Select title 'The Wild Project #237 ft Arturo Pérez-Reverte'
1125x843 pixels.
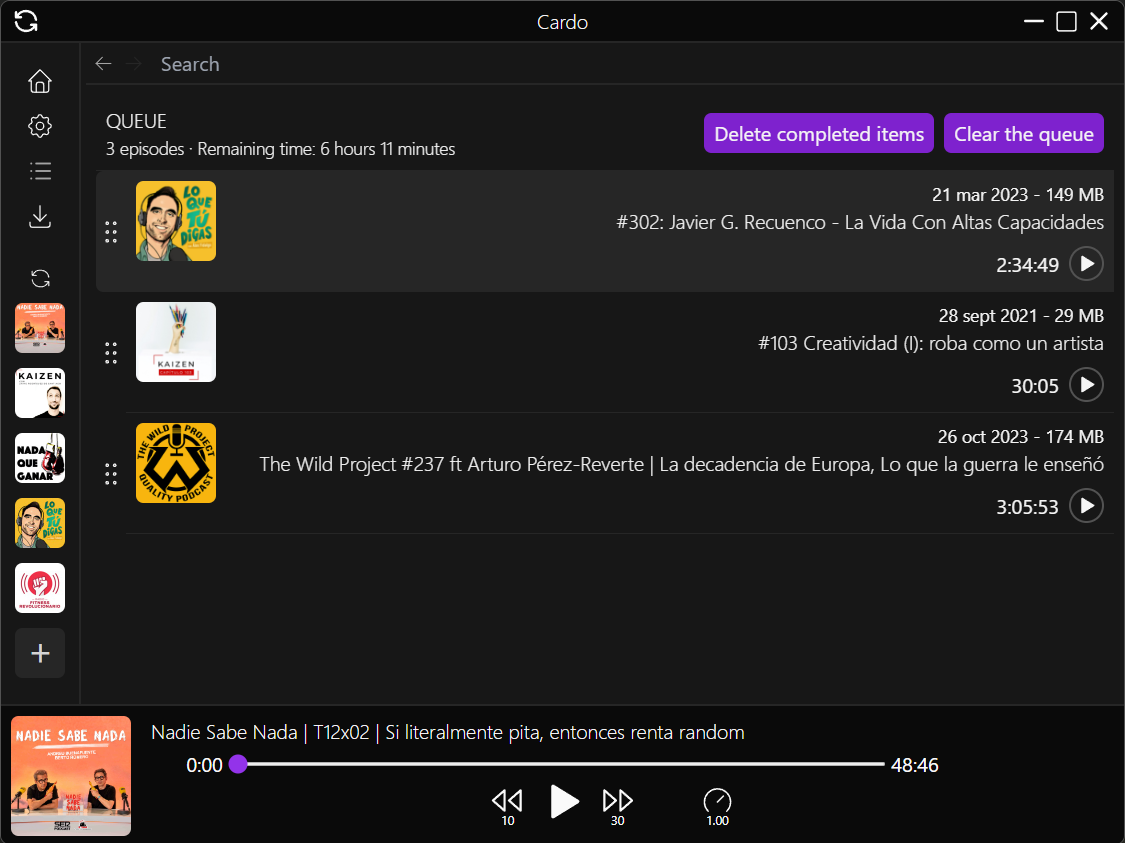click(x=451, y=465)
